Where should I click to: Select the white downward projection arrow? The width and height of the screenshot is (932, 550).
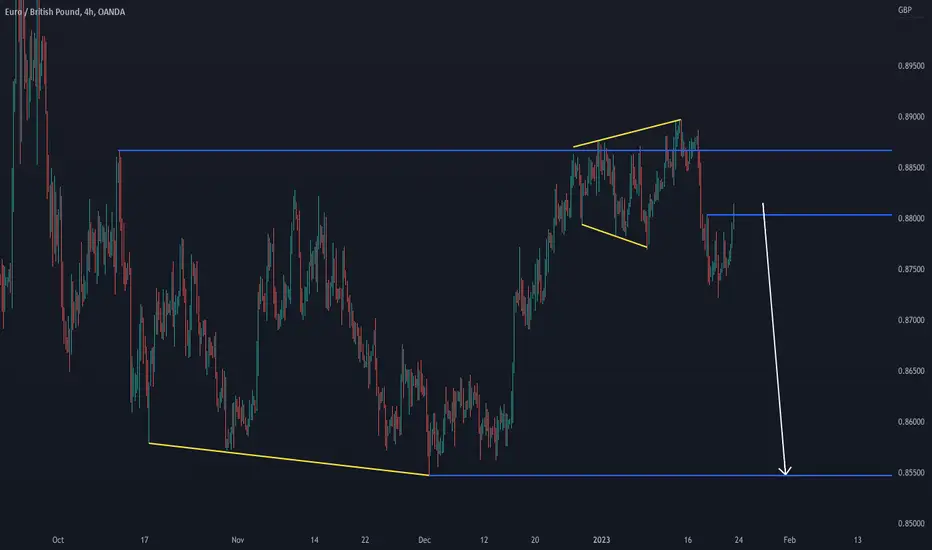[774, 339]
